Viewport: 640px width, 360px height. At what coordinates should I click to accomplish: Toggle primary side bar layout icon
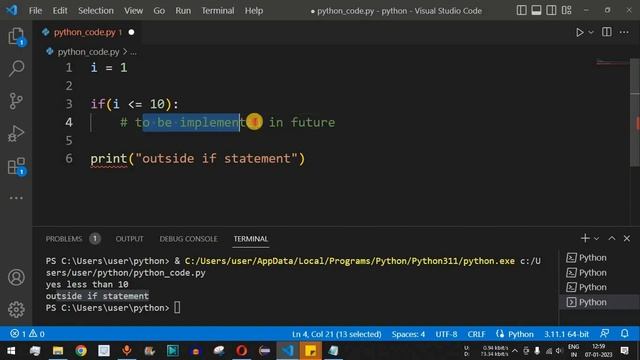tap(521, 10)
